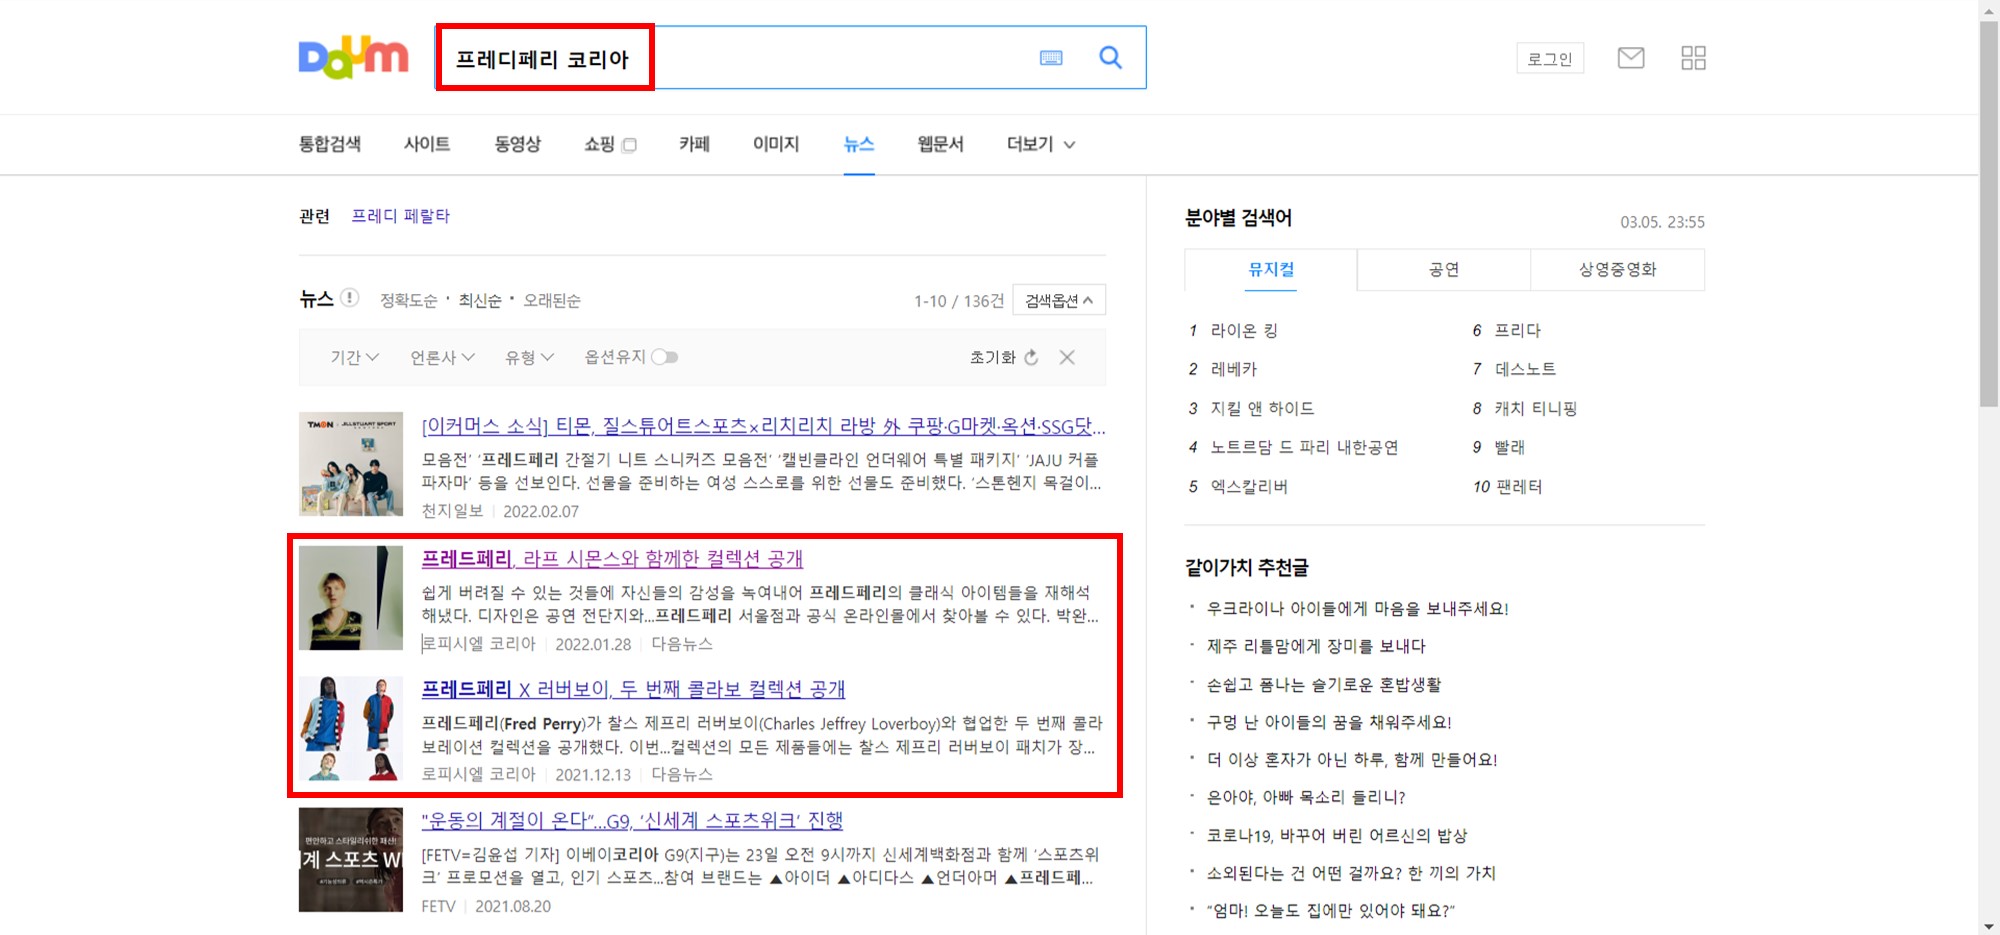Open 코로나19, 바꾸어 버린 어르신의 밥상 link
Screen dimensions: 2000x935
[1337, 836]
